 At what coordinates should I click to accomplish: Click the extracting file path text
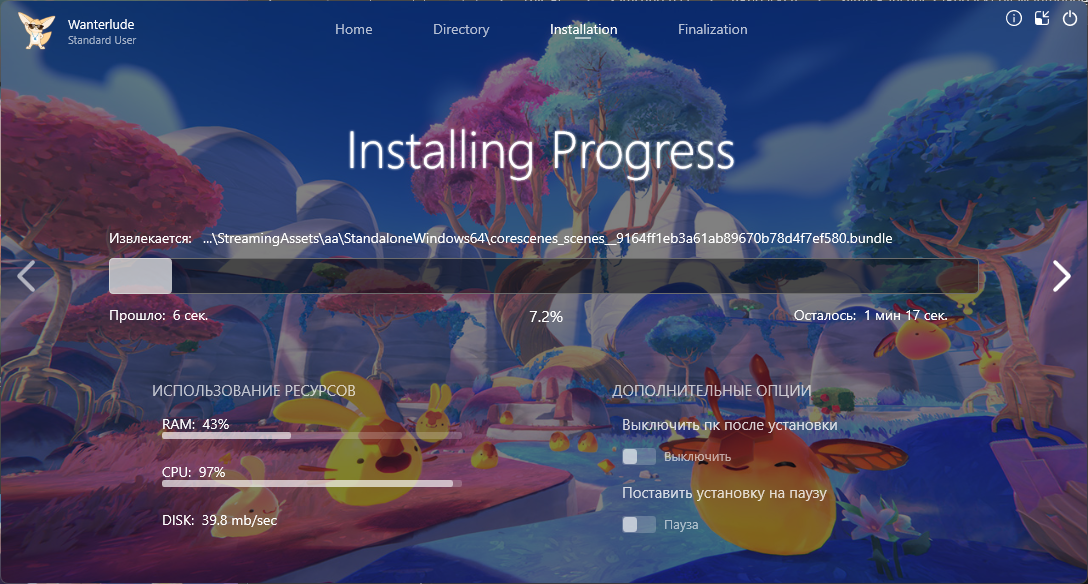point(547,240)
